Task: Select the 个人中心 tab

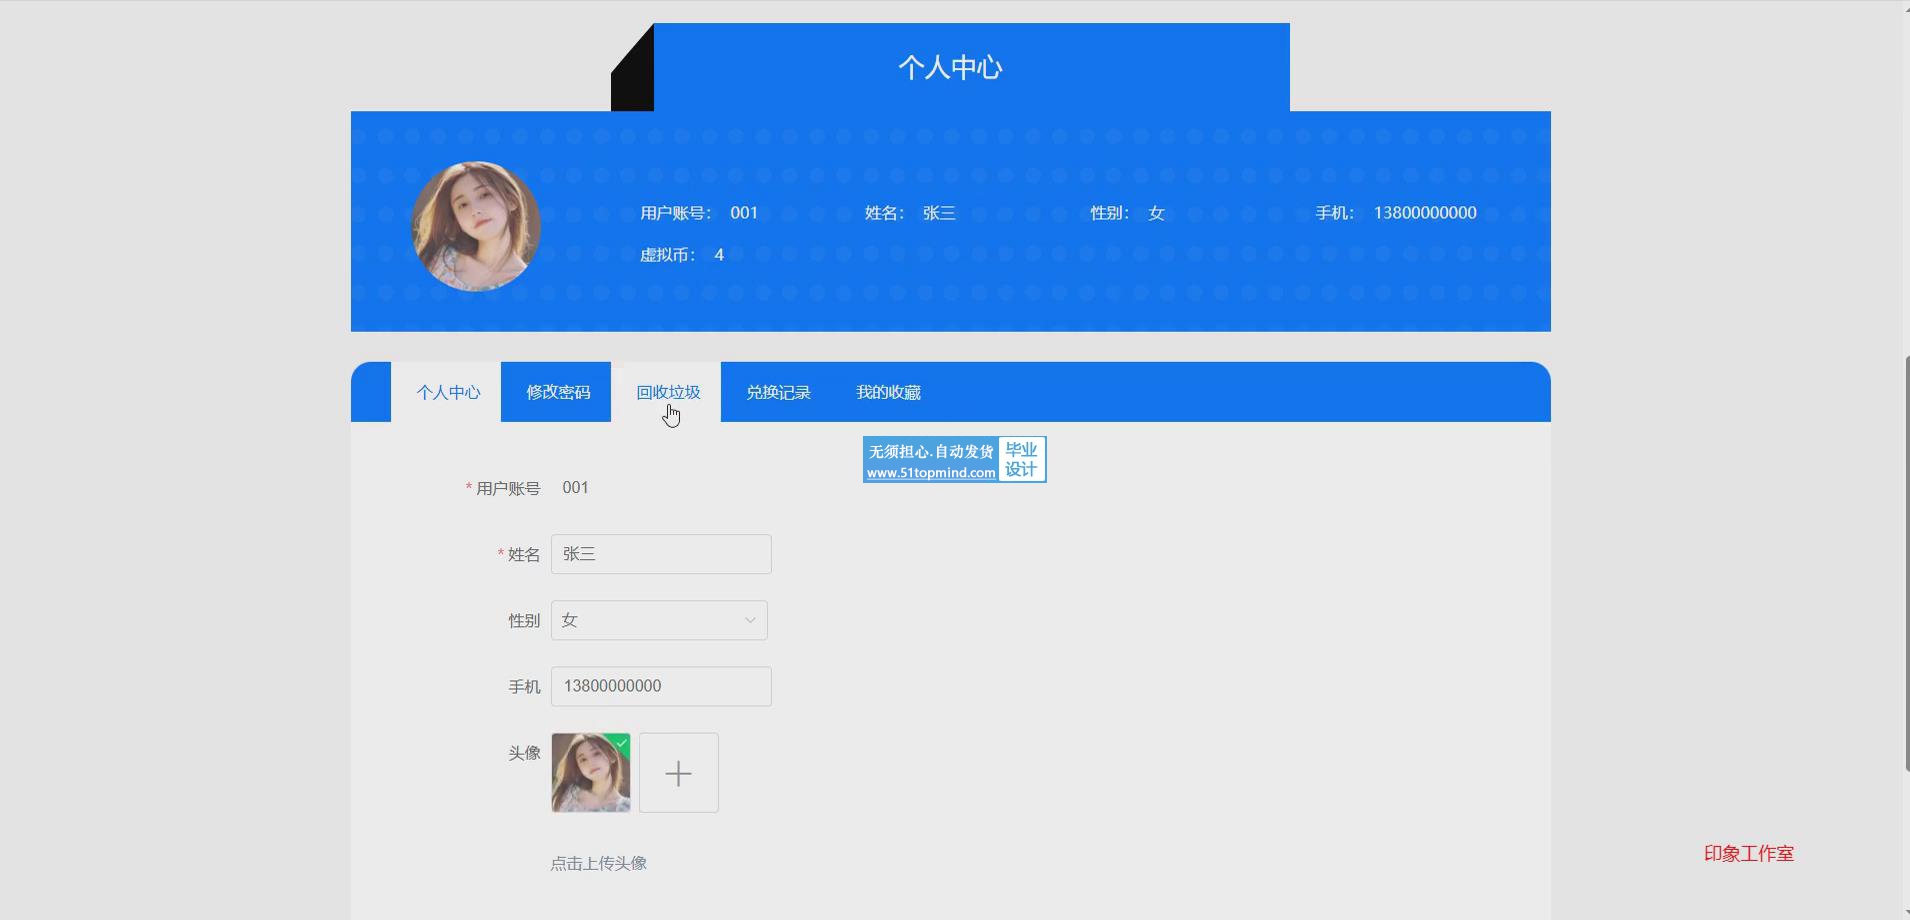Action: pyautogui.click(x=447, y=393)
